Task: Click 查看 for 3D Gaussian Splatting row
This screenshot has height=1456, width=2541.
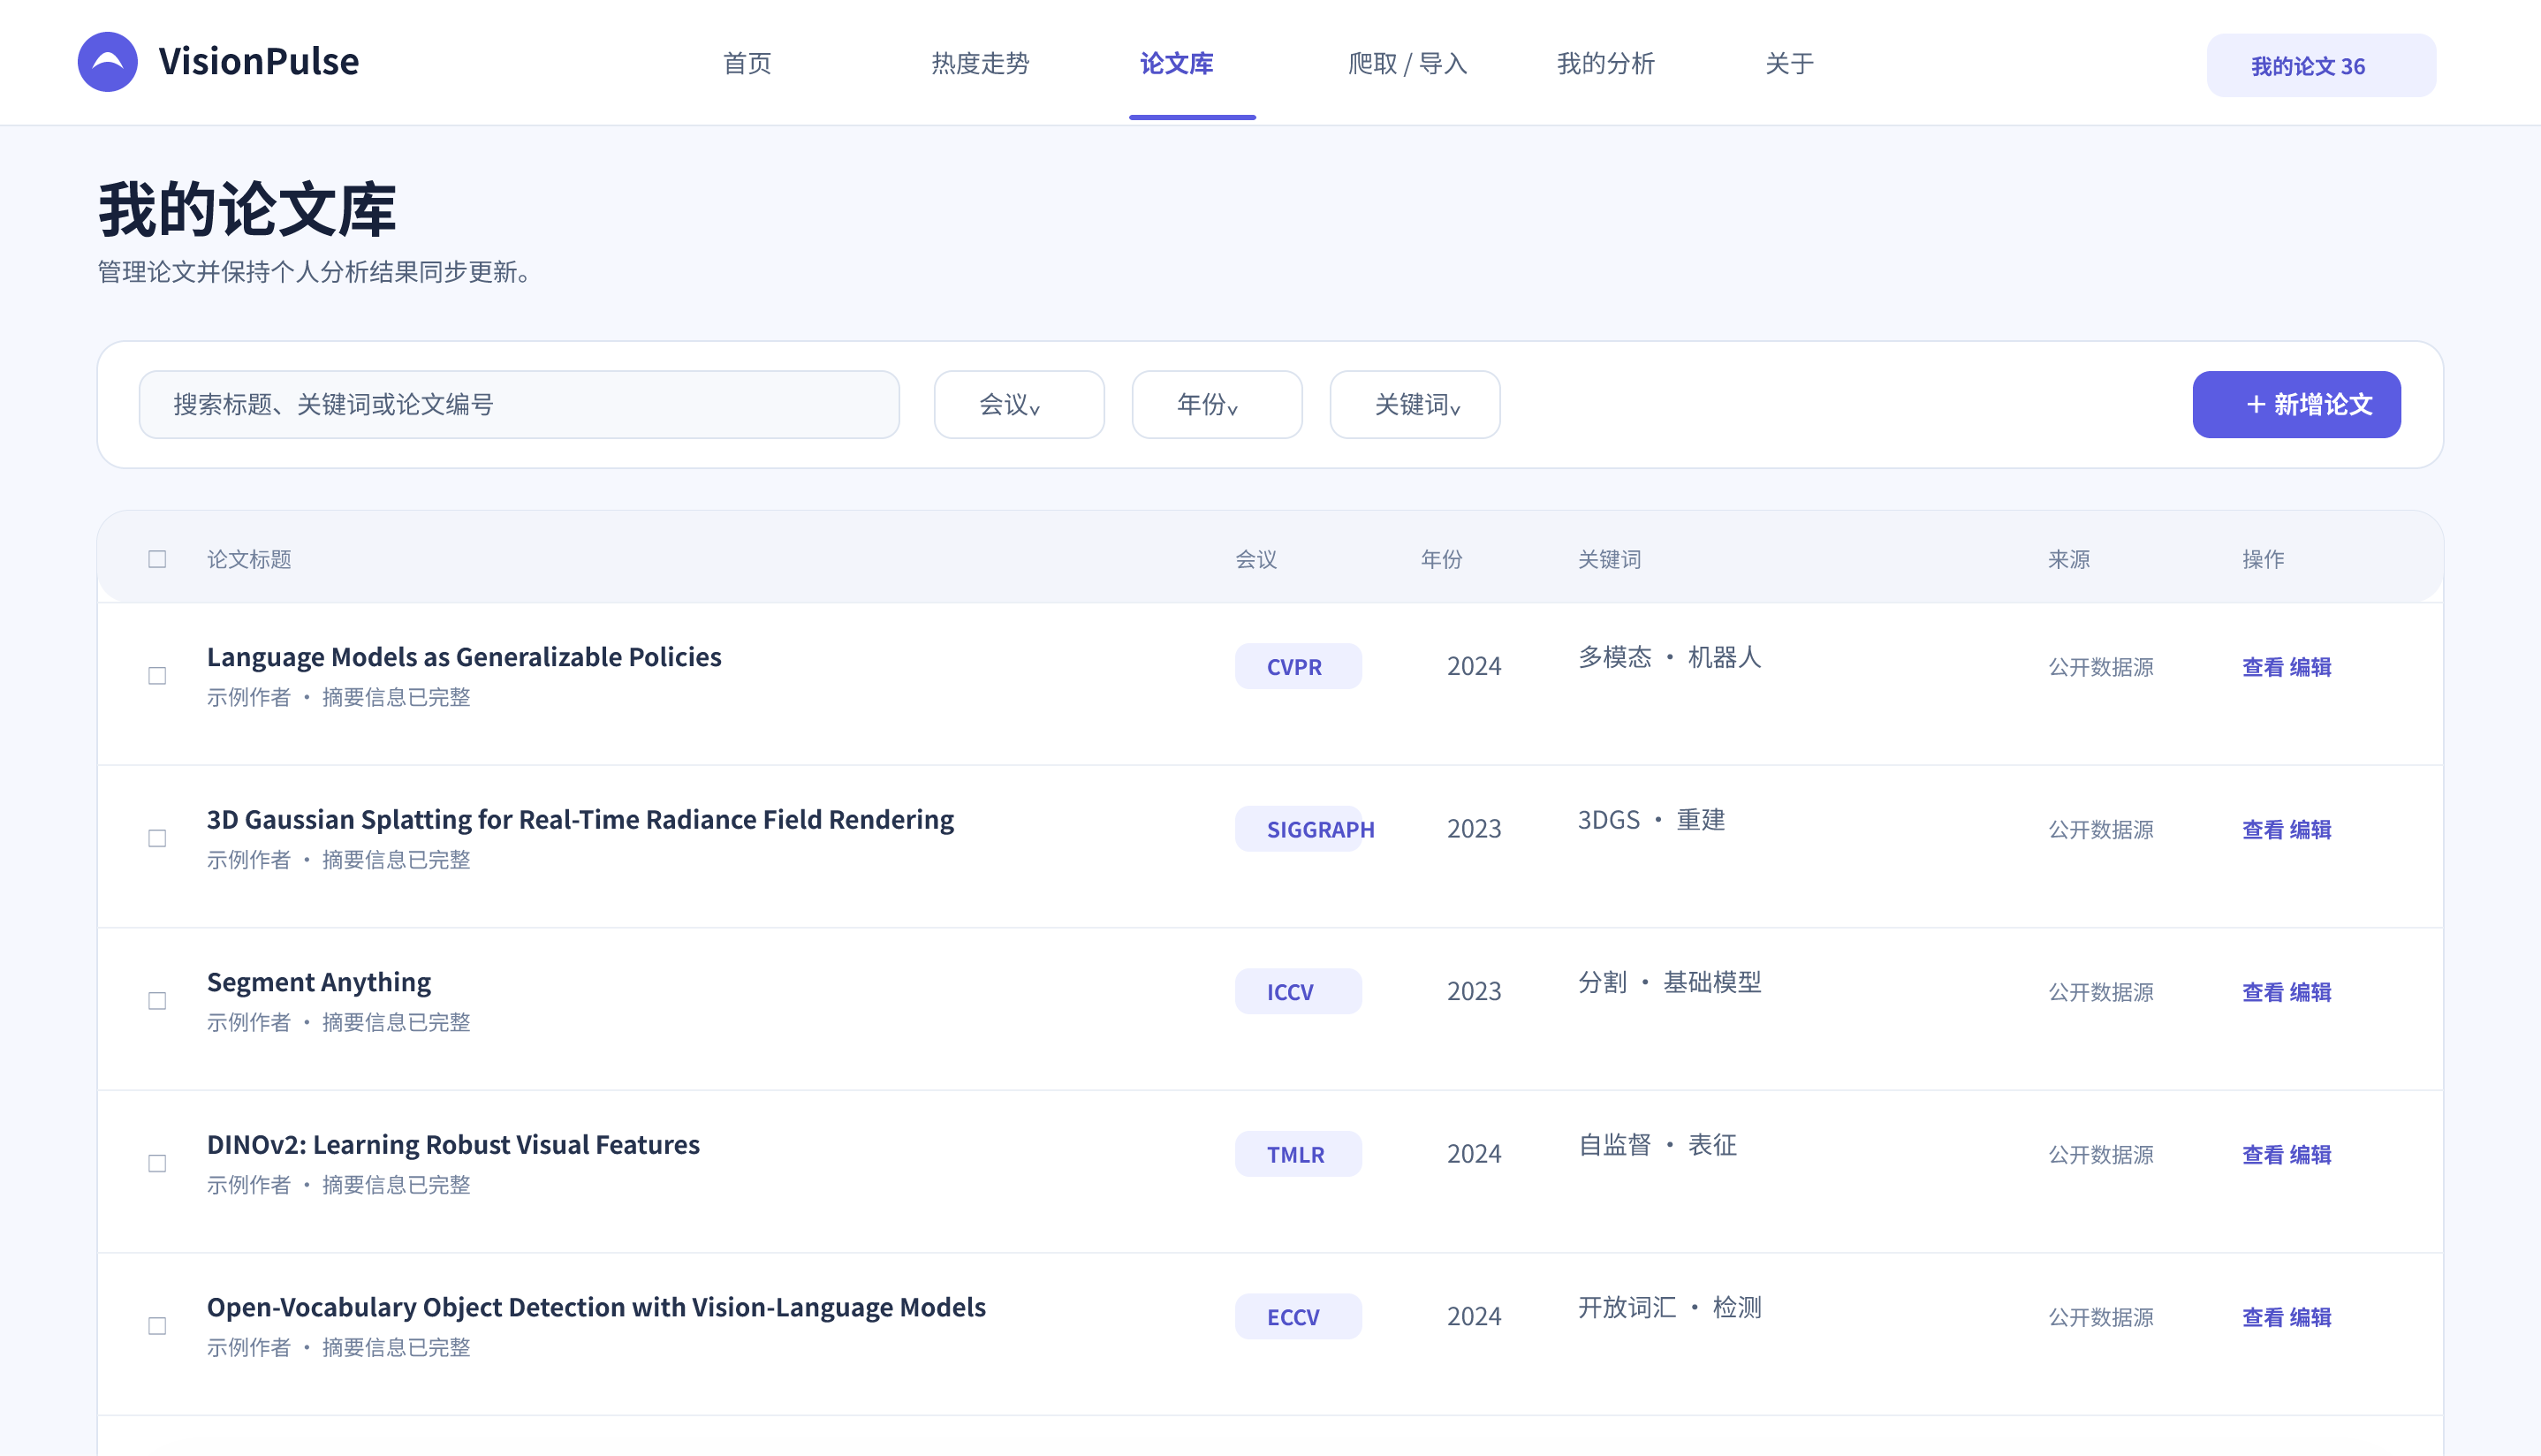Action: click(x=2263, y=830)
